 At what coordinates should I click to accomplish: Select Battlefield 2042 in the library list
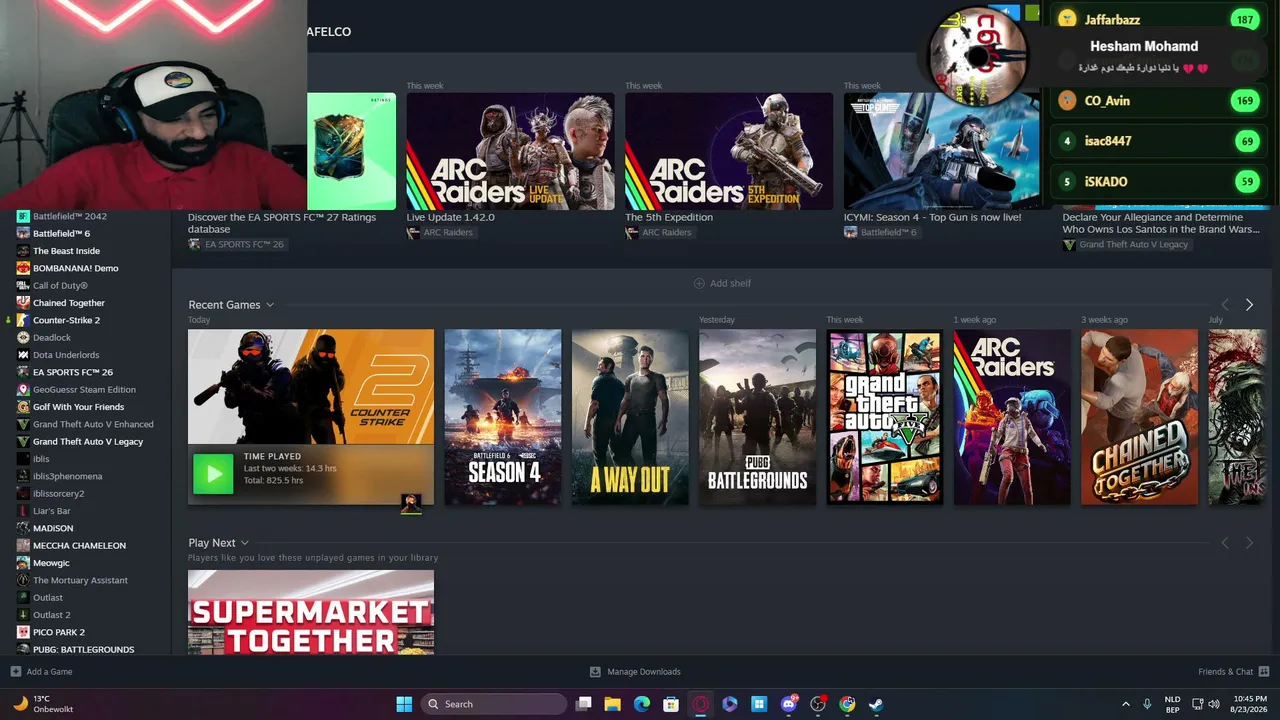pyautogui.click(x=70, y=216)
